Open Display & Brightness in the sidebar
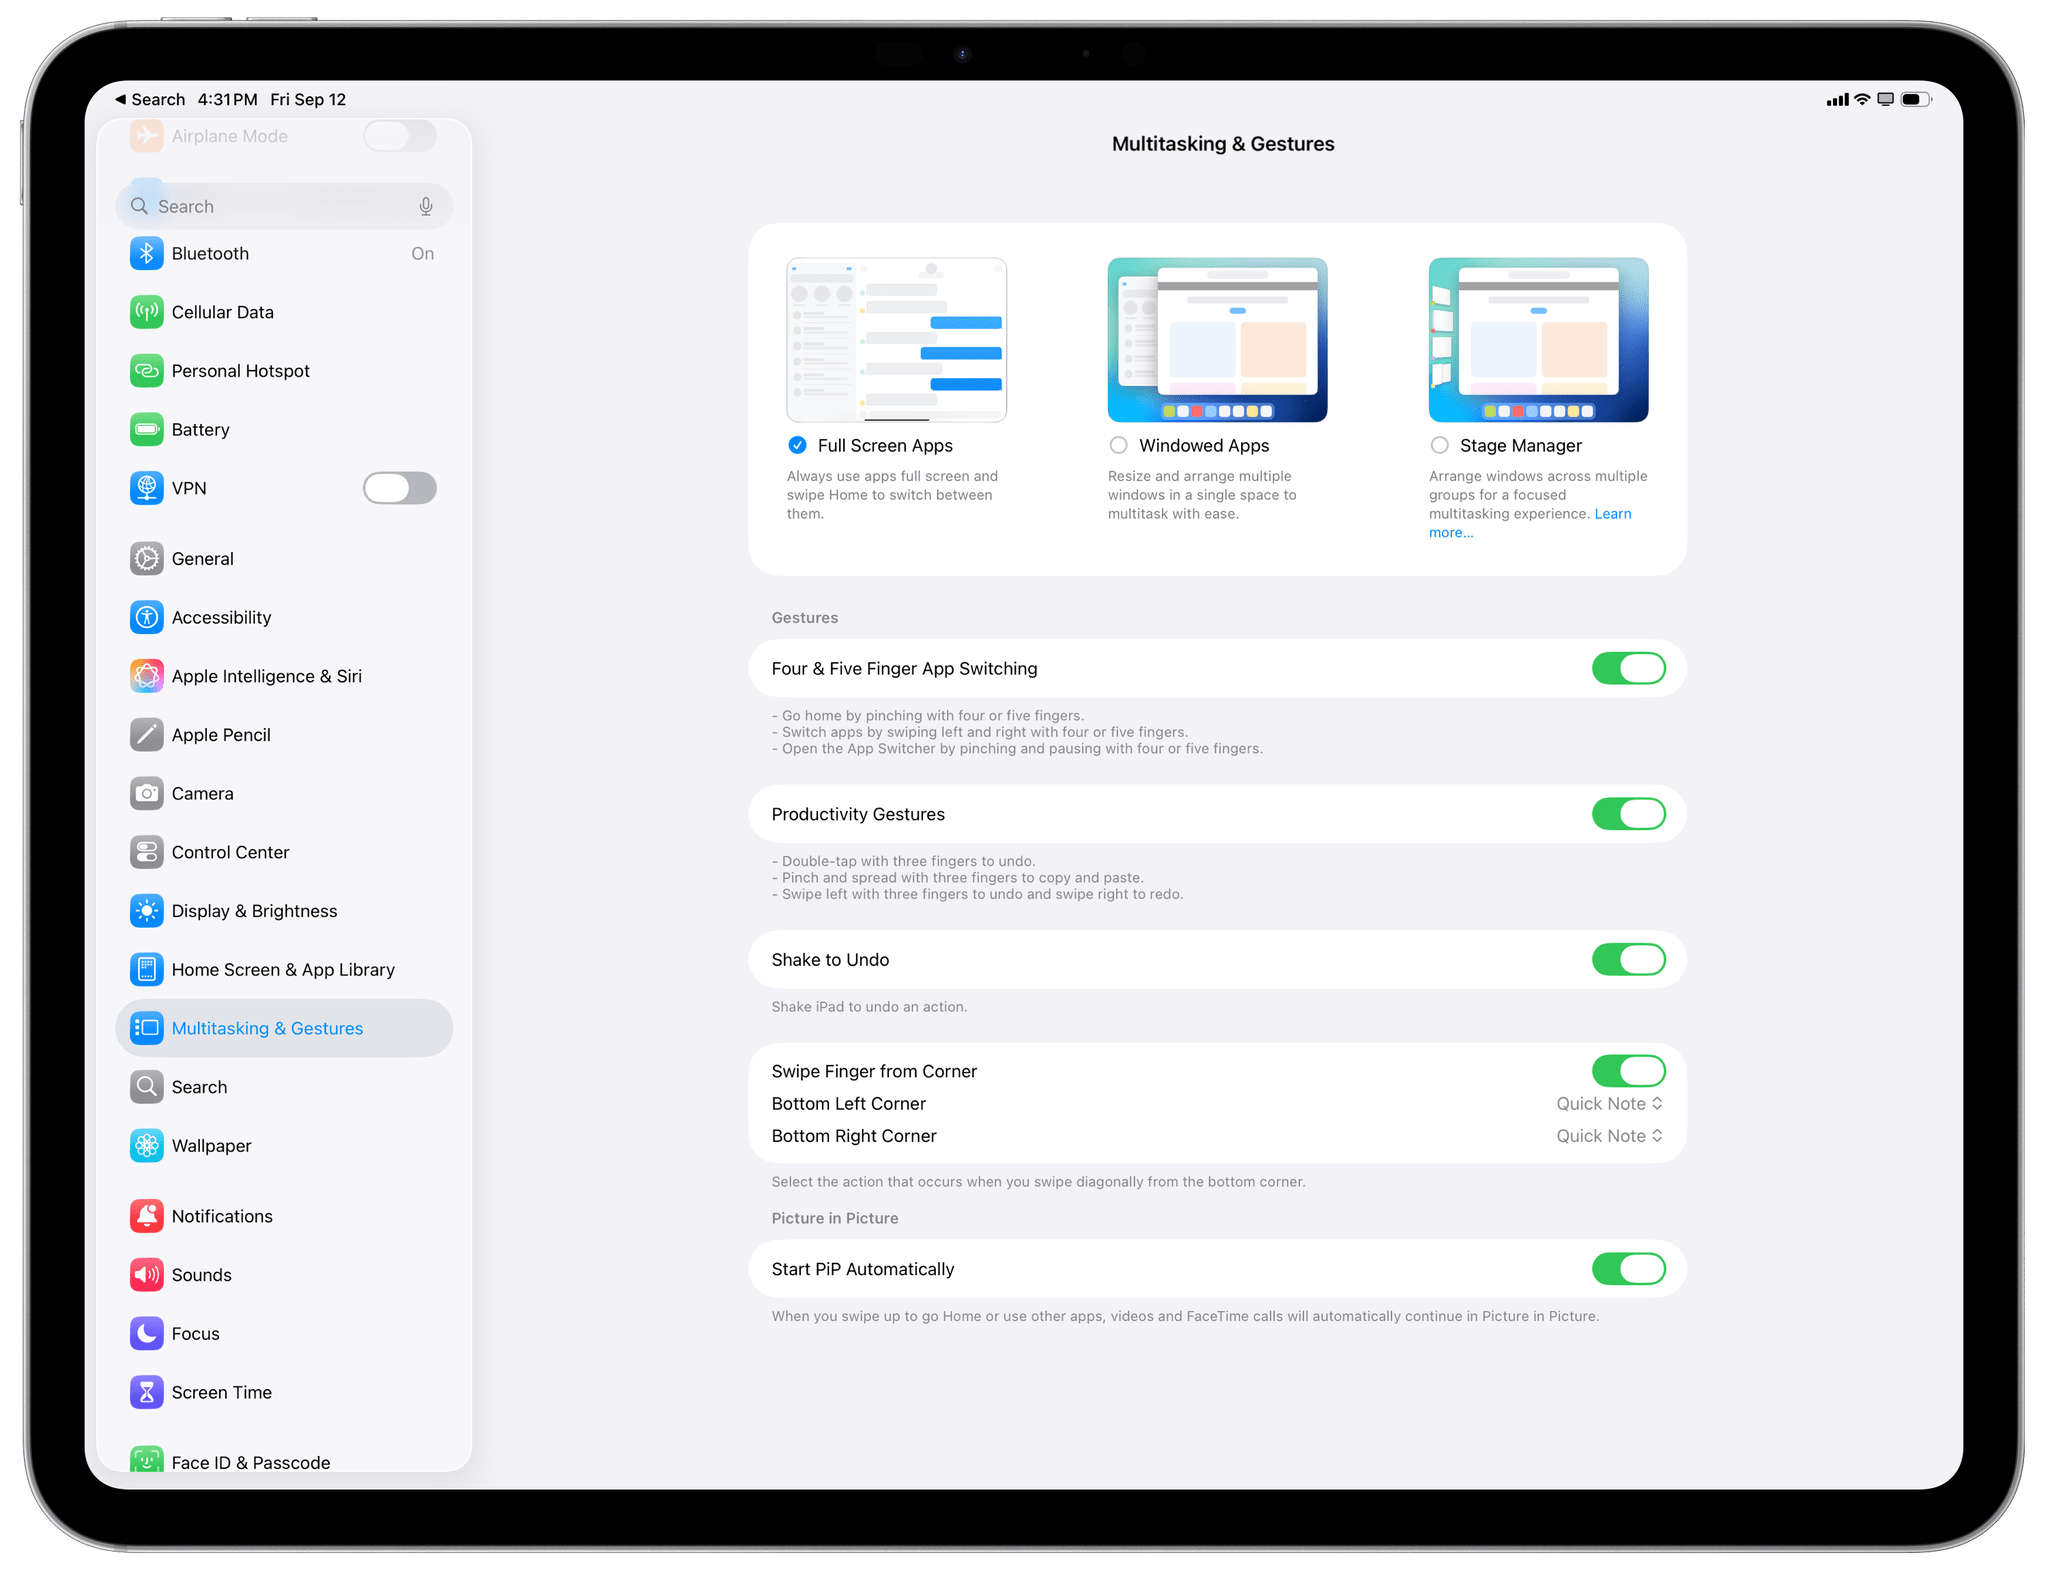2048x1570 pixels. (x=254, y=911)
